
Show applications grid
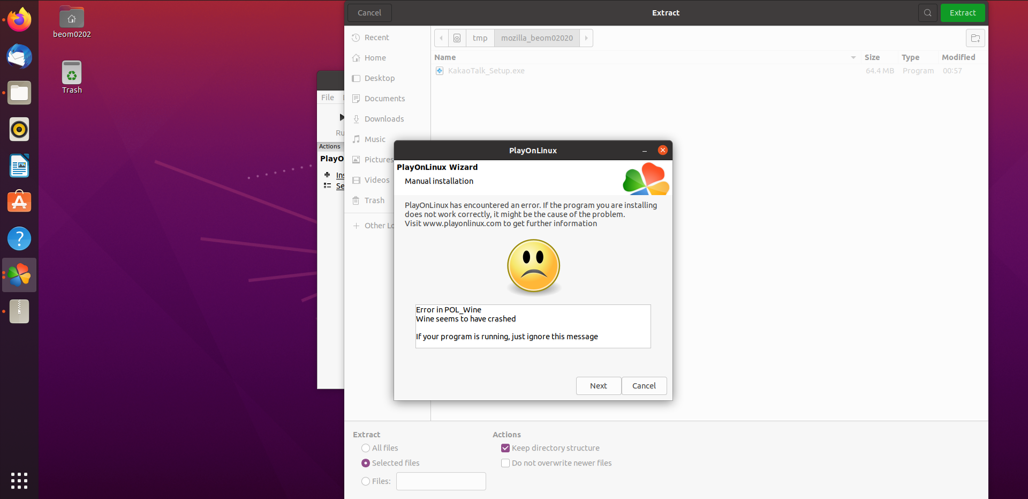pos(19,480)
